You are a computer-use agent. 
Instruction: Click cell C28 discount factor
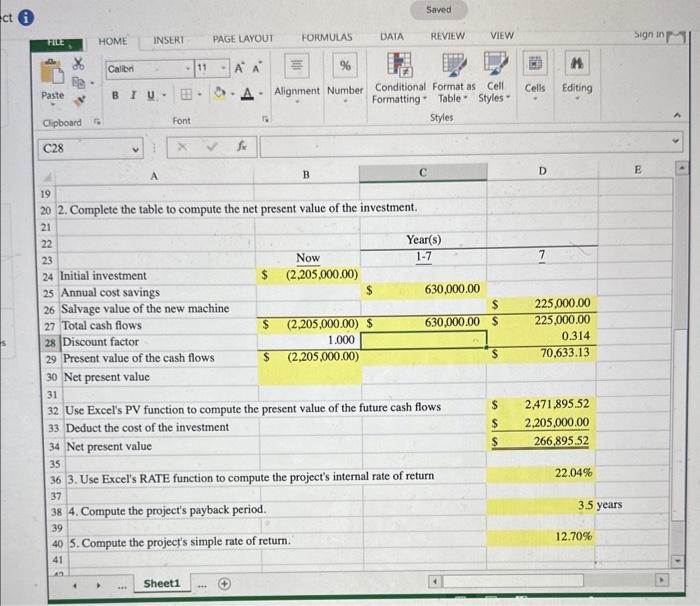(423, 339)
